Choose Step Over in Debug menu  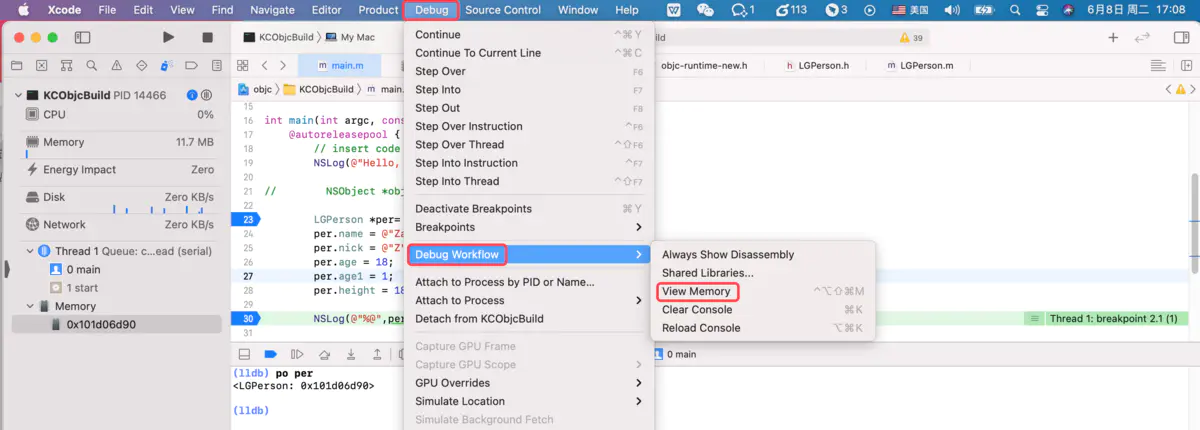(528, 72)
